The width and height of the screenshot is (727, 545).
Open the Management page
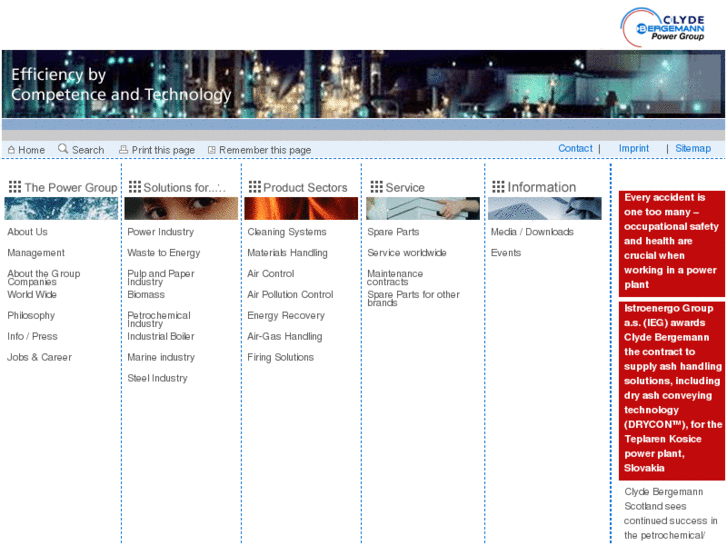coord(36,253)
